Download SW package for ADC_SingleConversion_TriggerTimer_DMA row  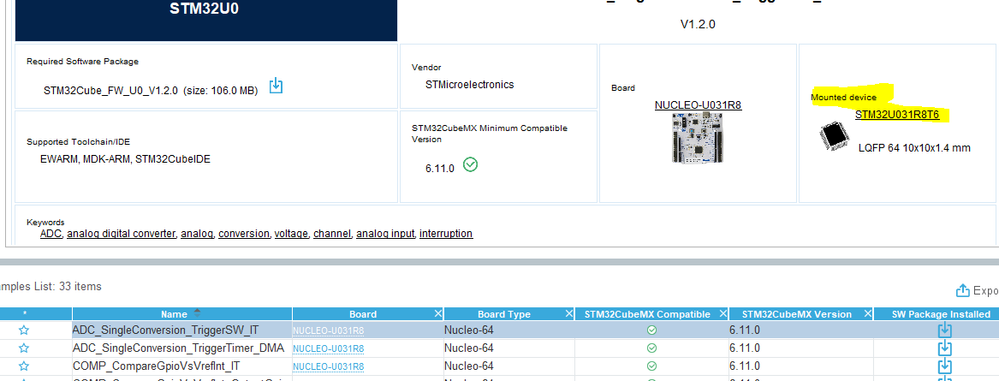pyautogui.click(x=945, y=348)
